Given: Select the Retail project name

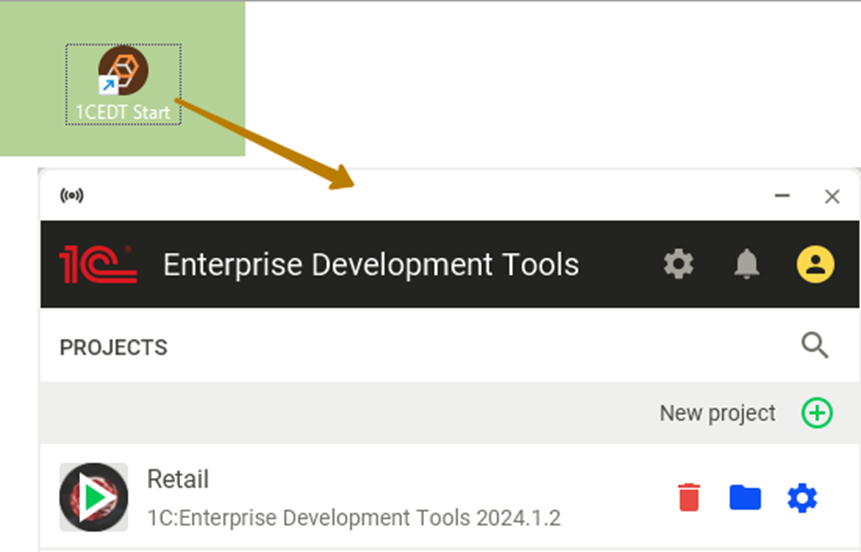Looking at the screenshot, I should click(x=178, y=480).
